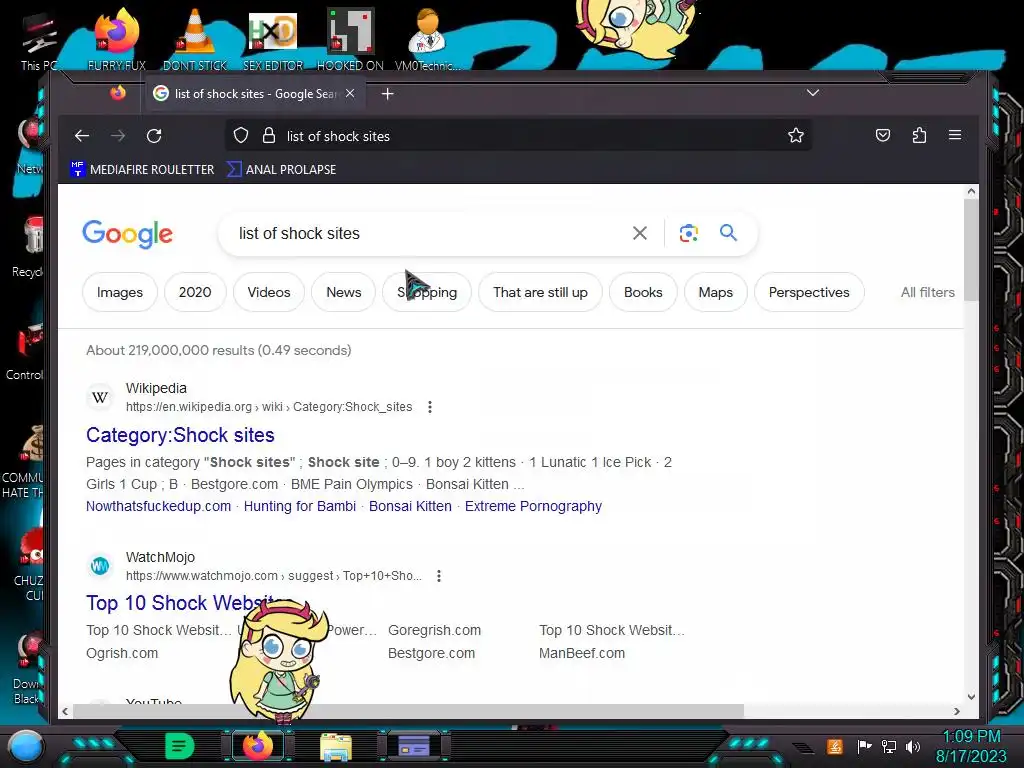Screen dimensions: 1024x768
Task: Bookmark this page with the star icon
Action: click(795, 136)
